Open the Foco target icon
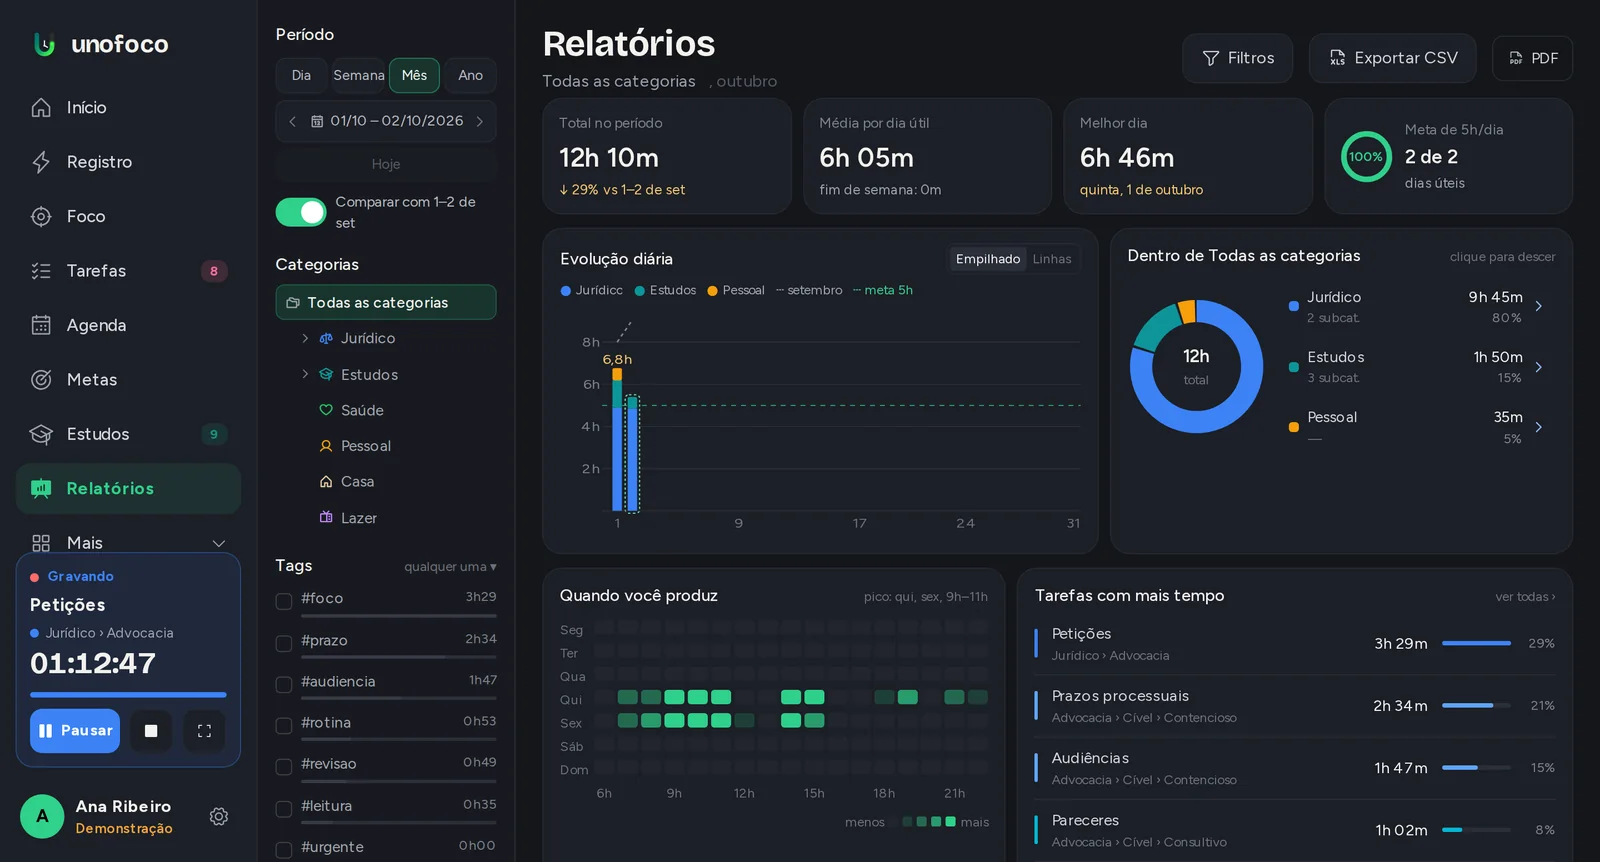Screen dimensions: 1600x862 click(41, 216)
